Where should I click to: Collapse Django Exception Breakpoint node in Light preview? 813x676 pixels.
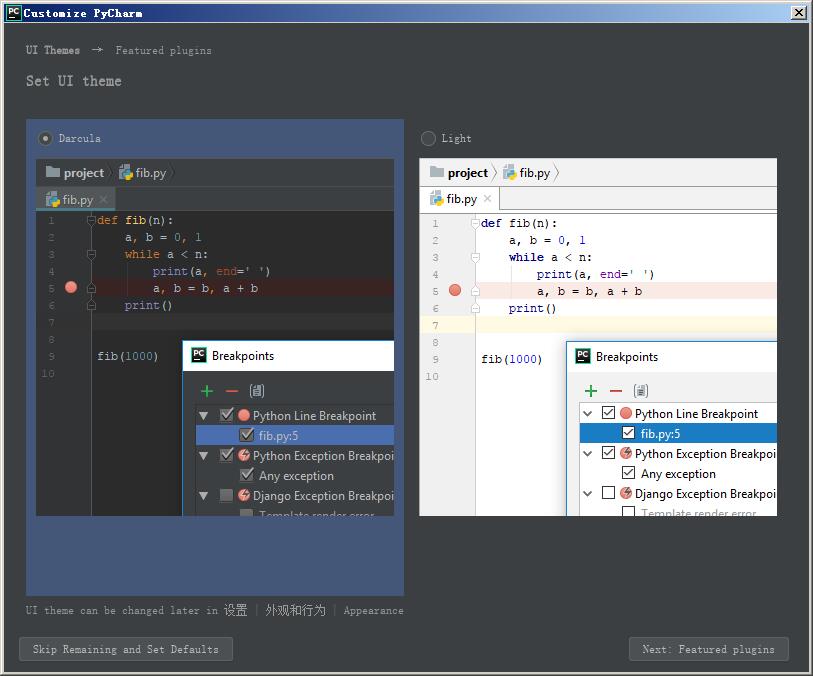click(x=587, y=494)
